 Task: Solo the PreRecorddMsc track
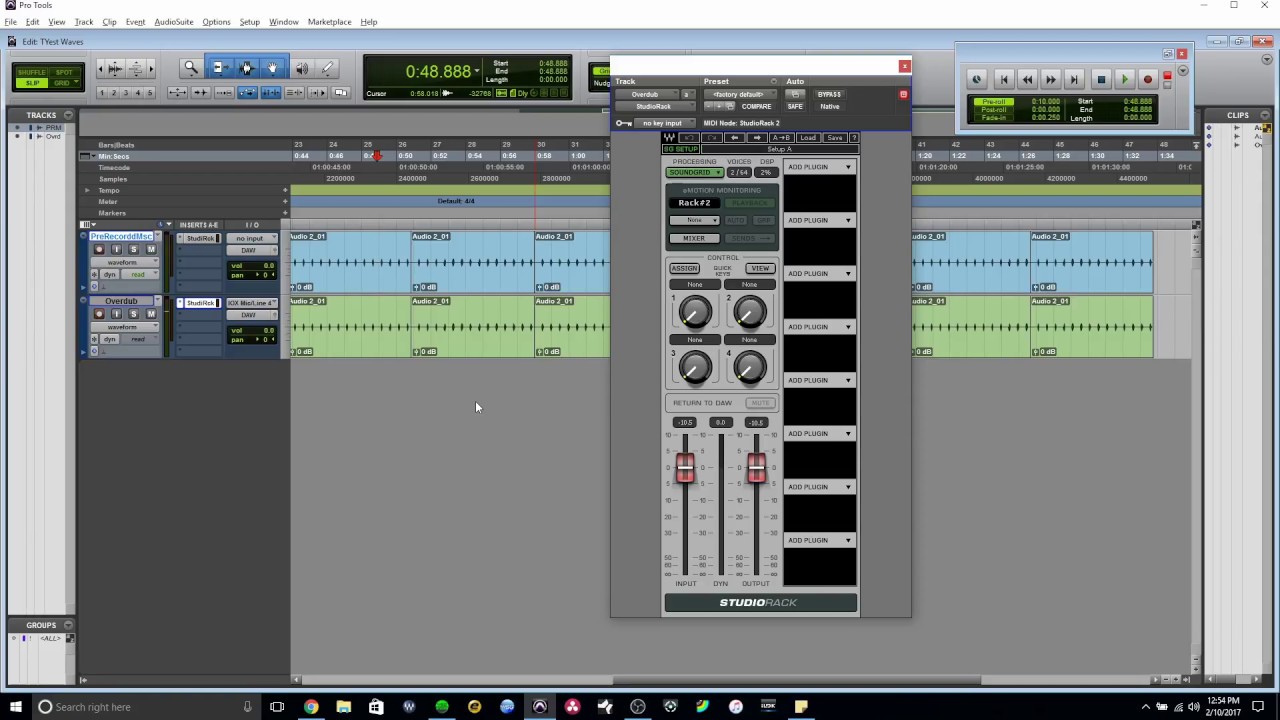(133, 249)
